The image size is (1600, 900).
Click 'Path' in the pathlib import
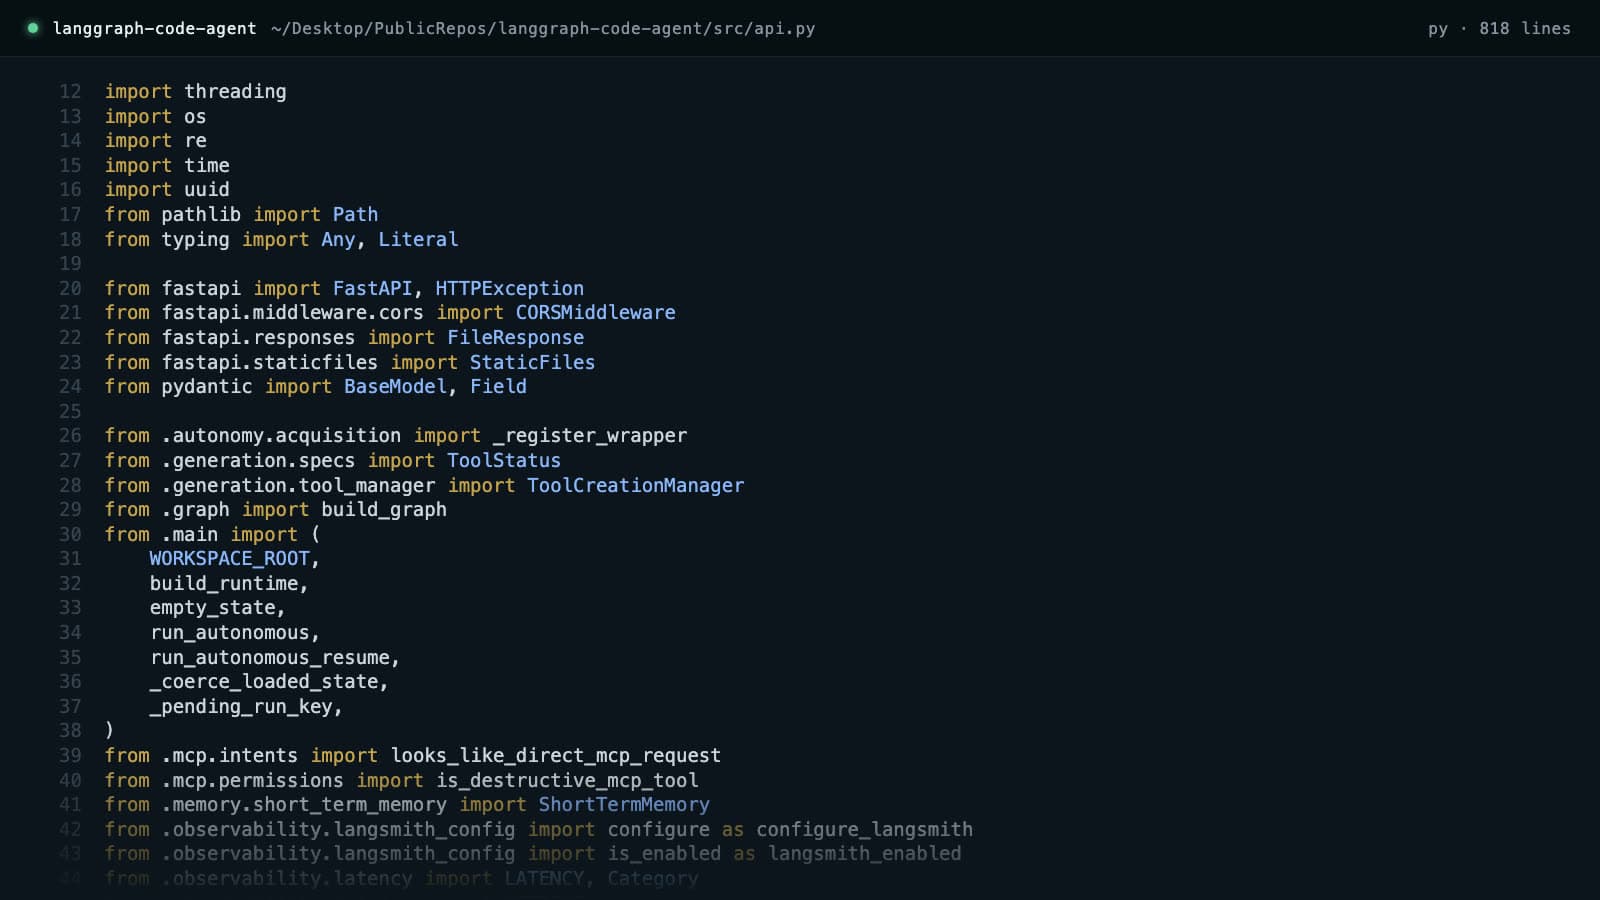[x=355, y=214]
